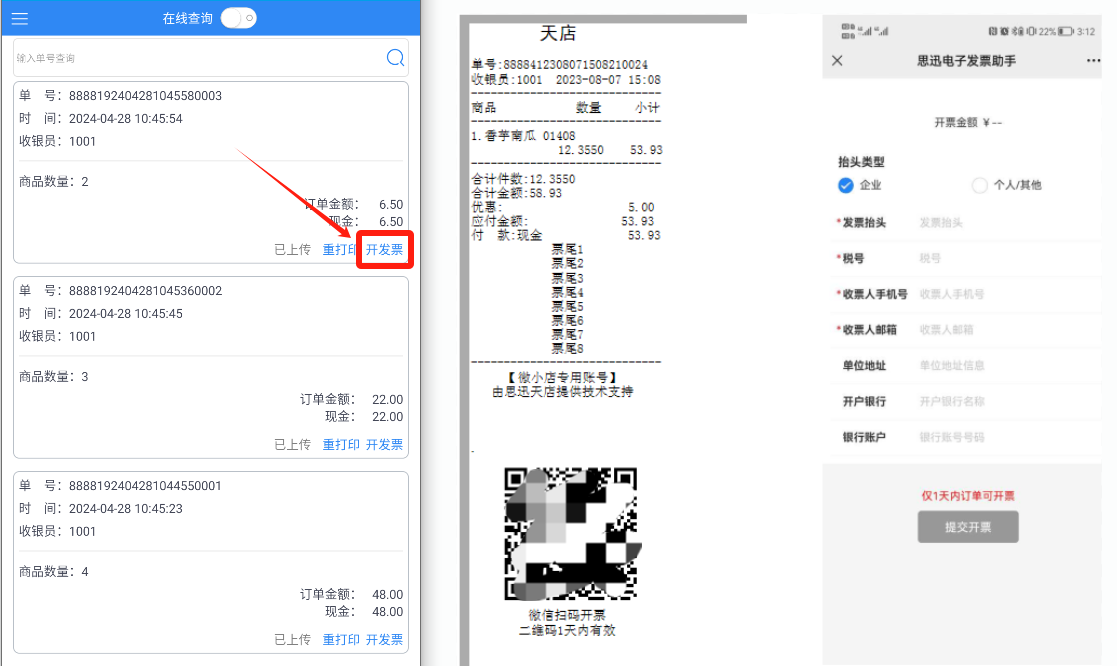Click receipt number 888841230807150821​0024
Screen dimensions: 1117x666
(576, 65)
